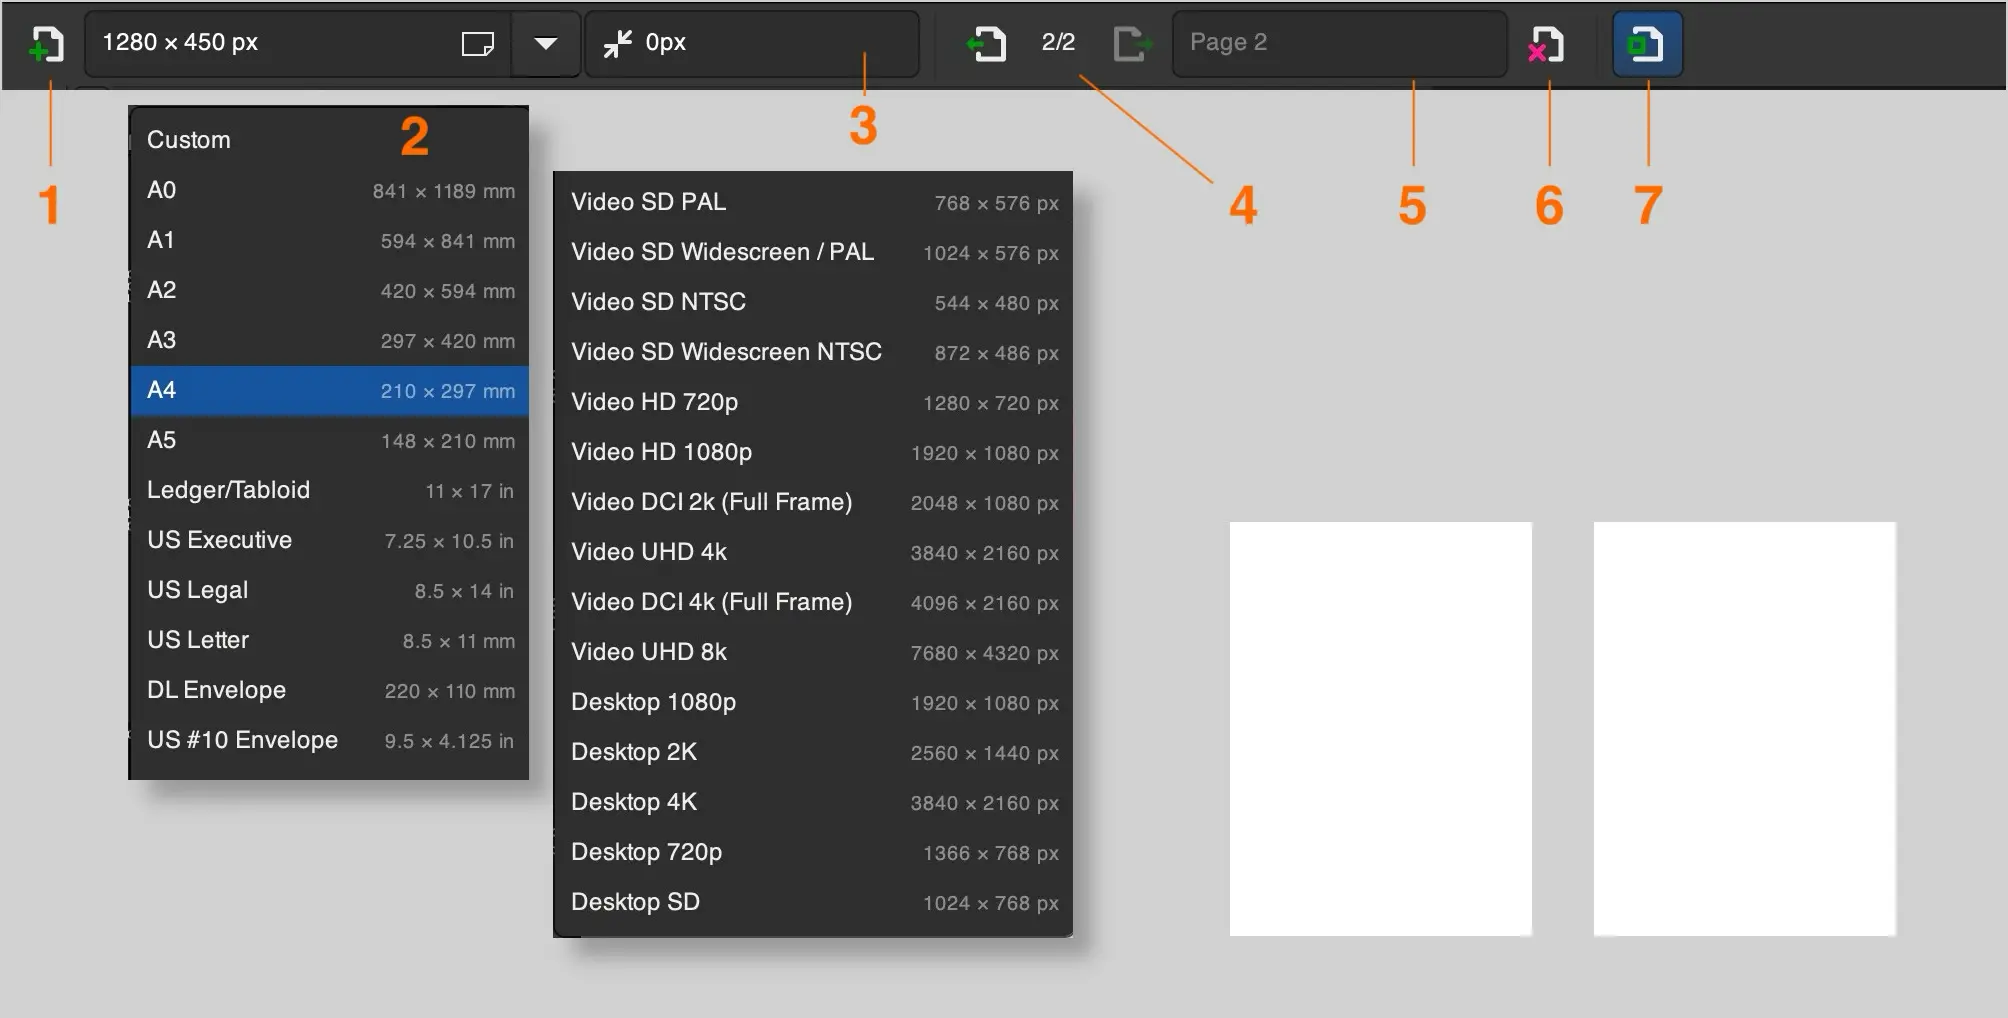2008x1018 pixels.
Task: Open the page size presets dropdown arrow
Action: coord(545,44)
